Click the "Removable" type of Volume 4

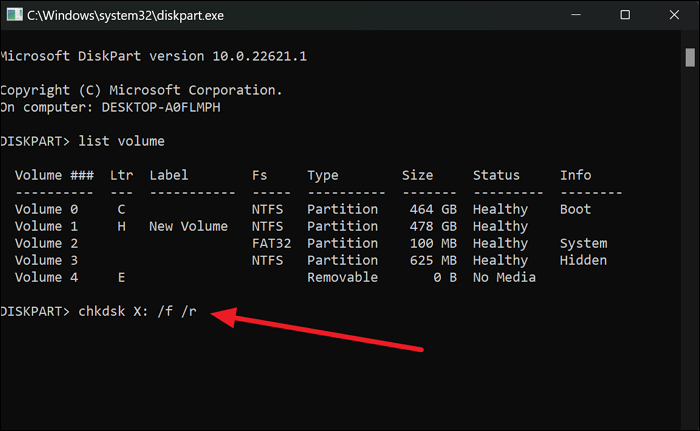coord(343,278)
